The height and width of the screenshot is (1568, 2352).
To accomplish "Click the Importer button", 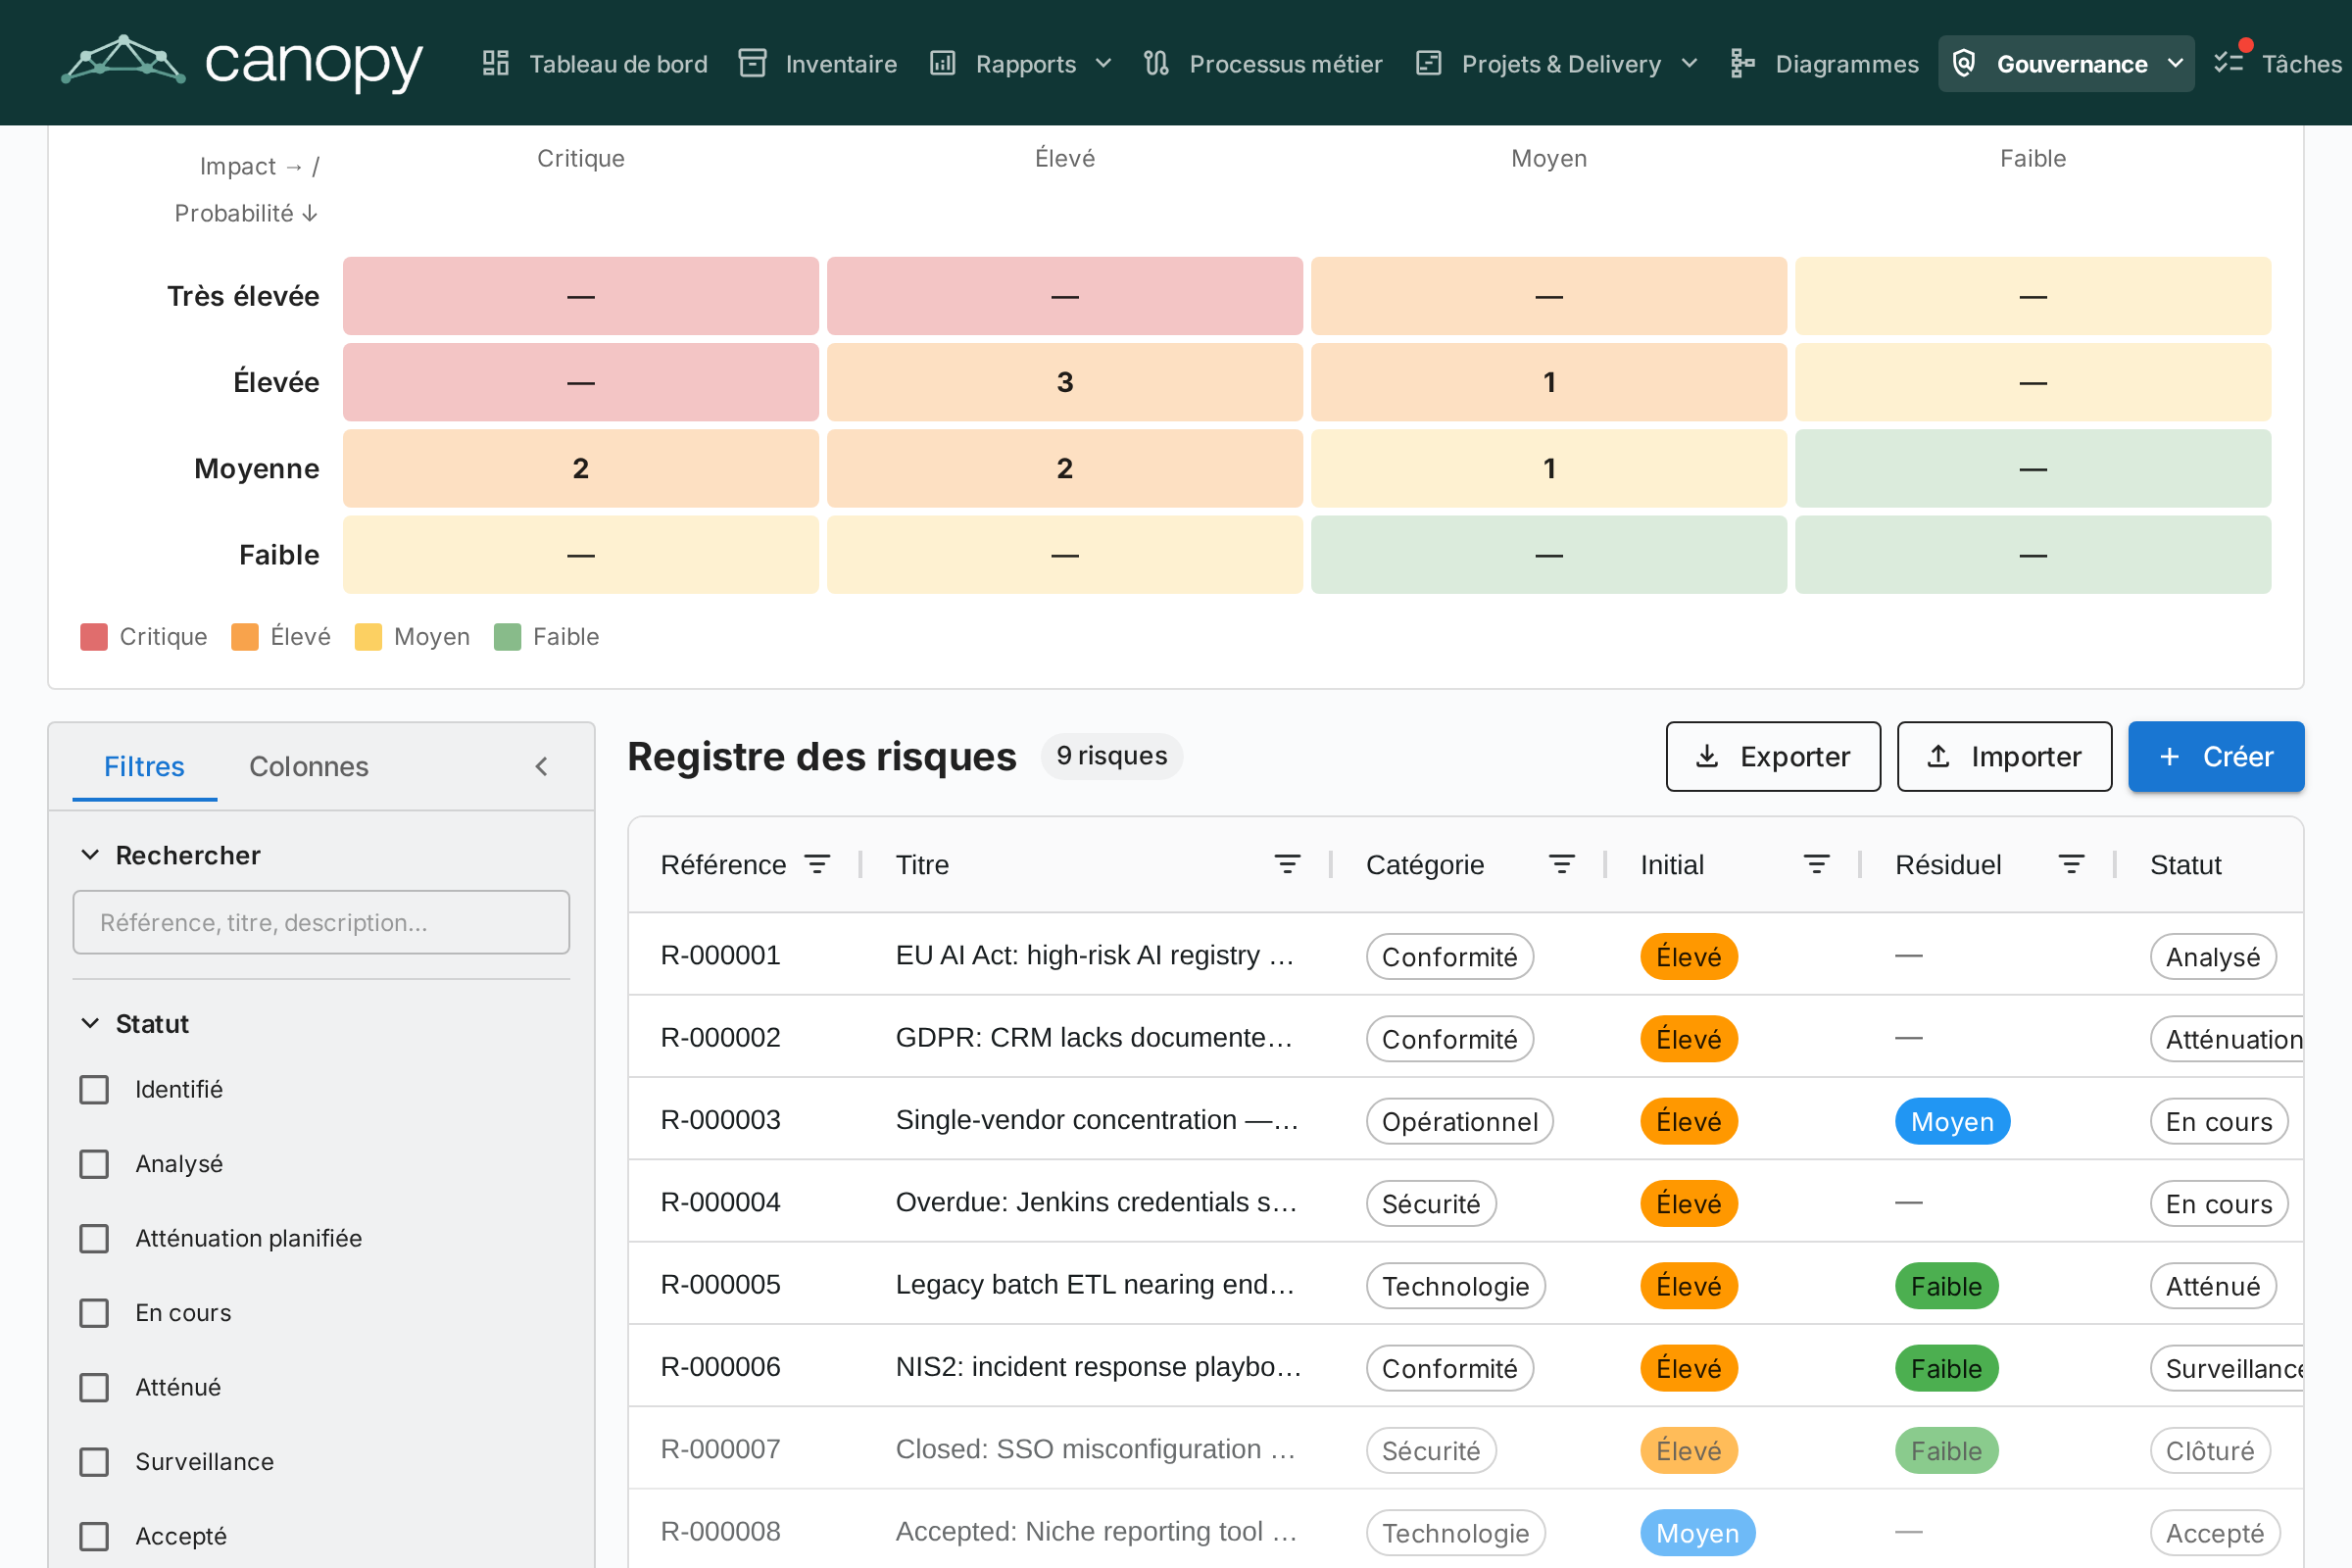I will (2005, 757).
